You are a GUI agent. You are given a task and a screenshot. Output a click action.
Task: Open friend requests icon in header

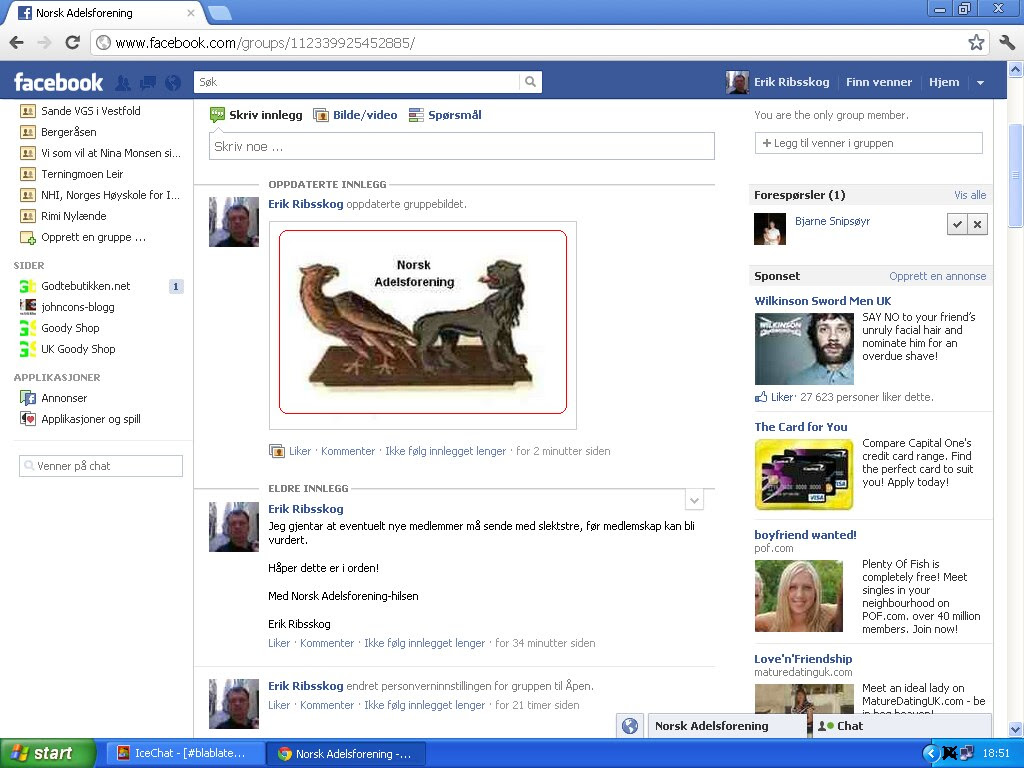pyautogui.click(x=122, y=82)
